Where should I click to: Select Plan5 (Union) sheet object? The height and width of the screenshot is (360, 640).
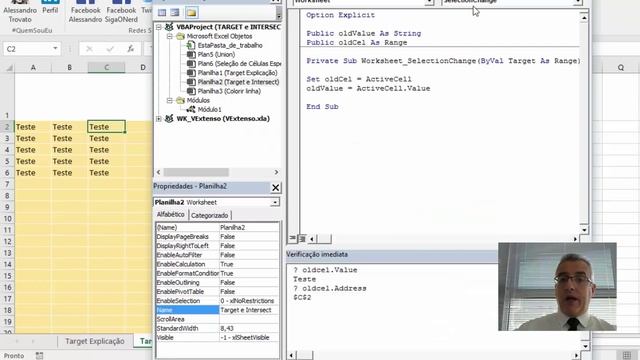coord(216,54)
